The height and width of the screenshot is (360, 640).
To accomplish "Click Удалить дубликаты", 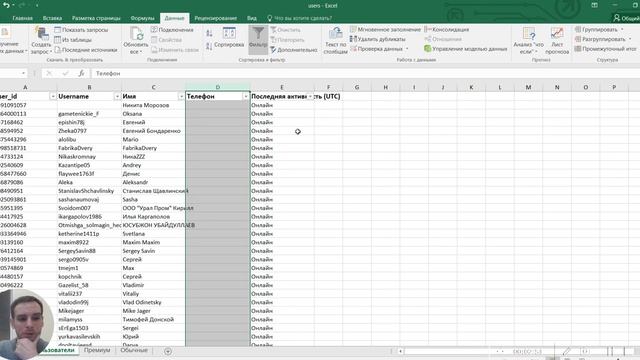I will tap(378, 39).
